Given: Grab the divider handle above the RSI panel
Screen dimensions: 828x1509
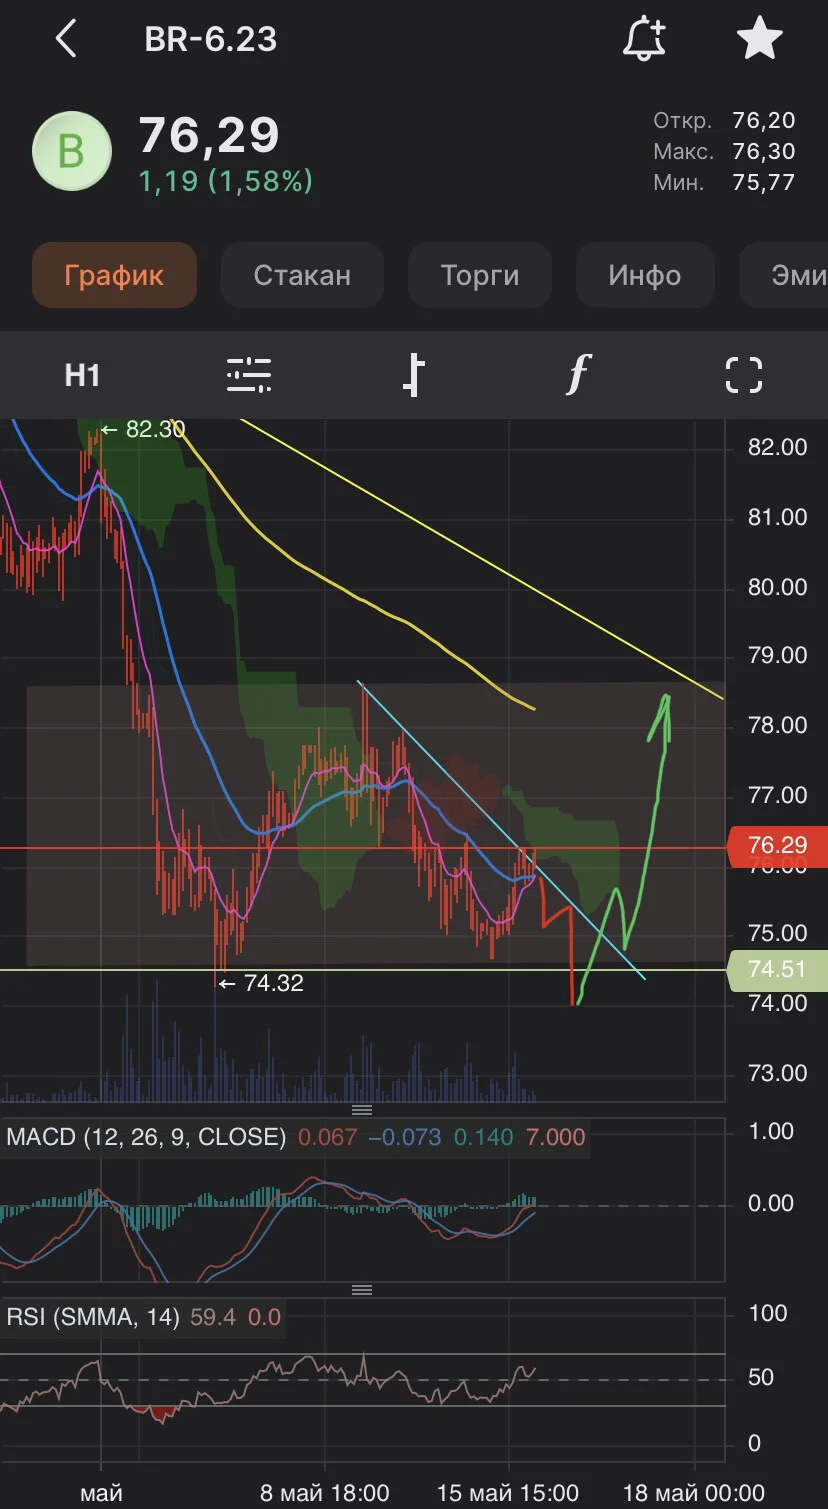Looking at the screenshot, I should (362, 1290).
